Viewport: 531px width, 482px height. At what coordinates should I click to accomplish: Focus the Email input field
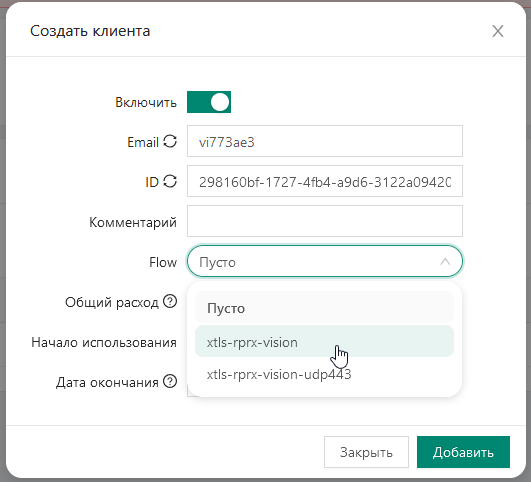325,141
